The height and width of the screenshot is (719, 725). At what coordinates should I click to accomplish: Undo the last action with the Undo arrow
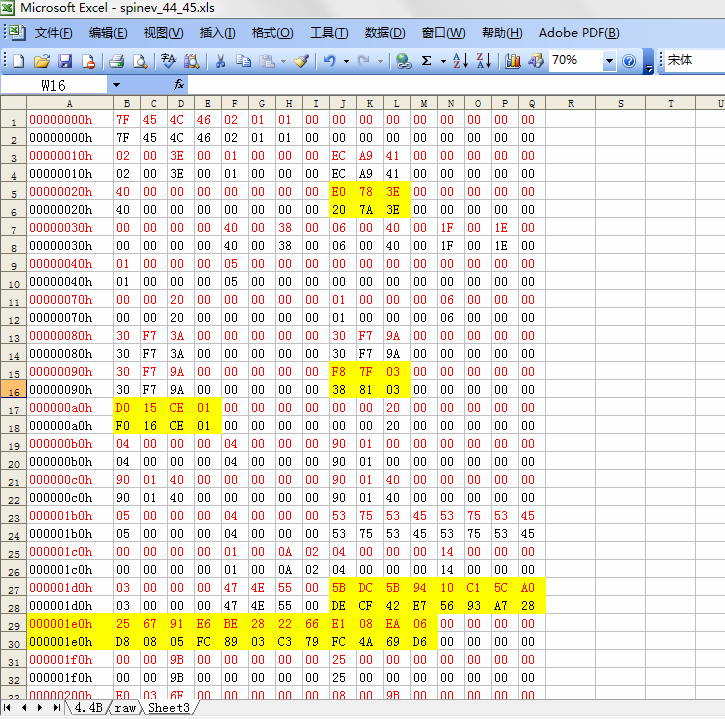pyautogui.click(x=330, y=61)
